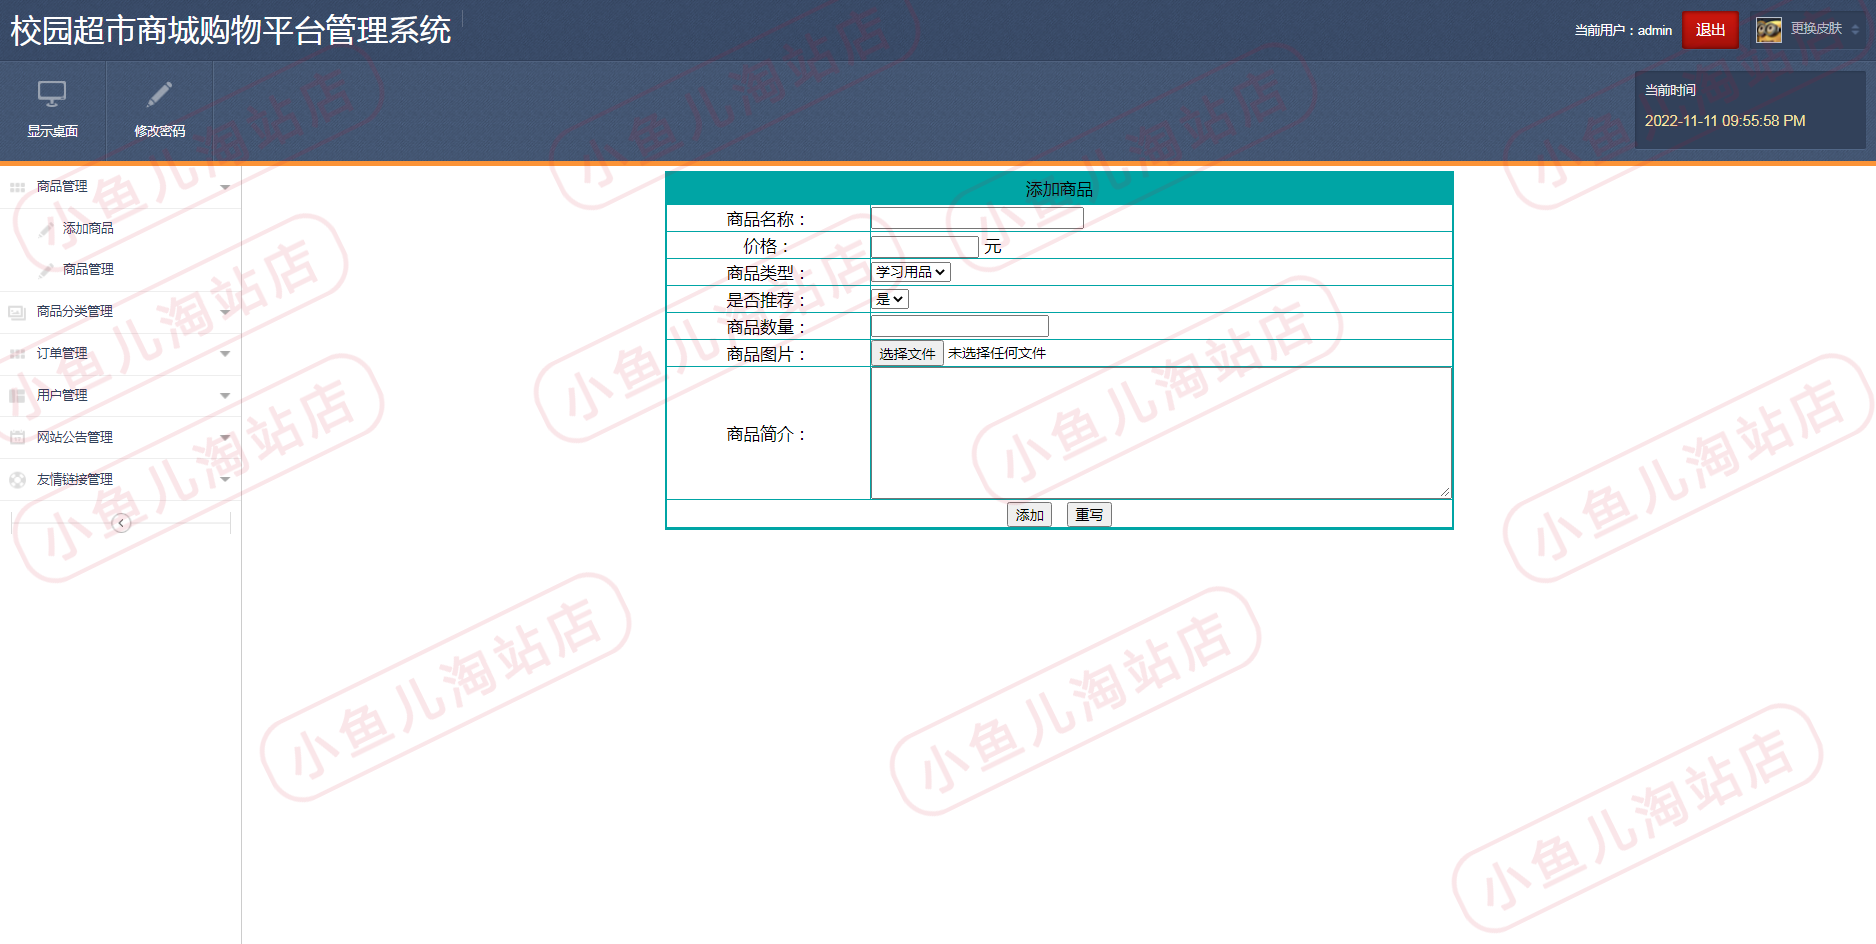Viewport: 1876px width, 944px height.
Task: Click the 未选择任何文件 text
Action: click(997, 354)
